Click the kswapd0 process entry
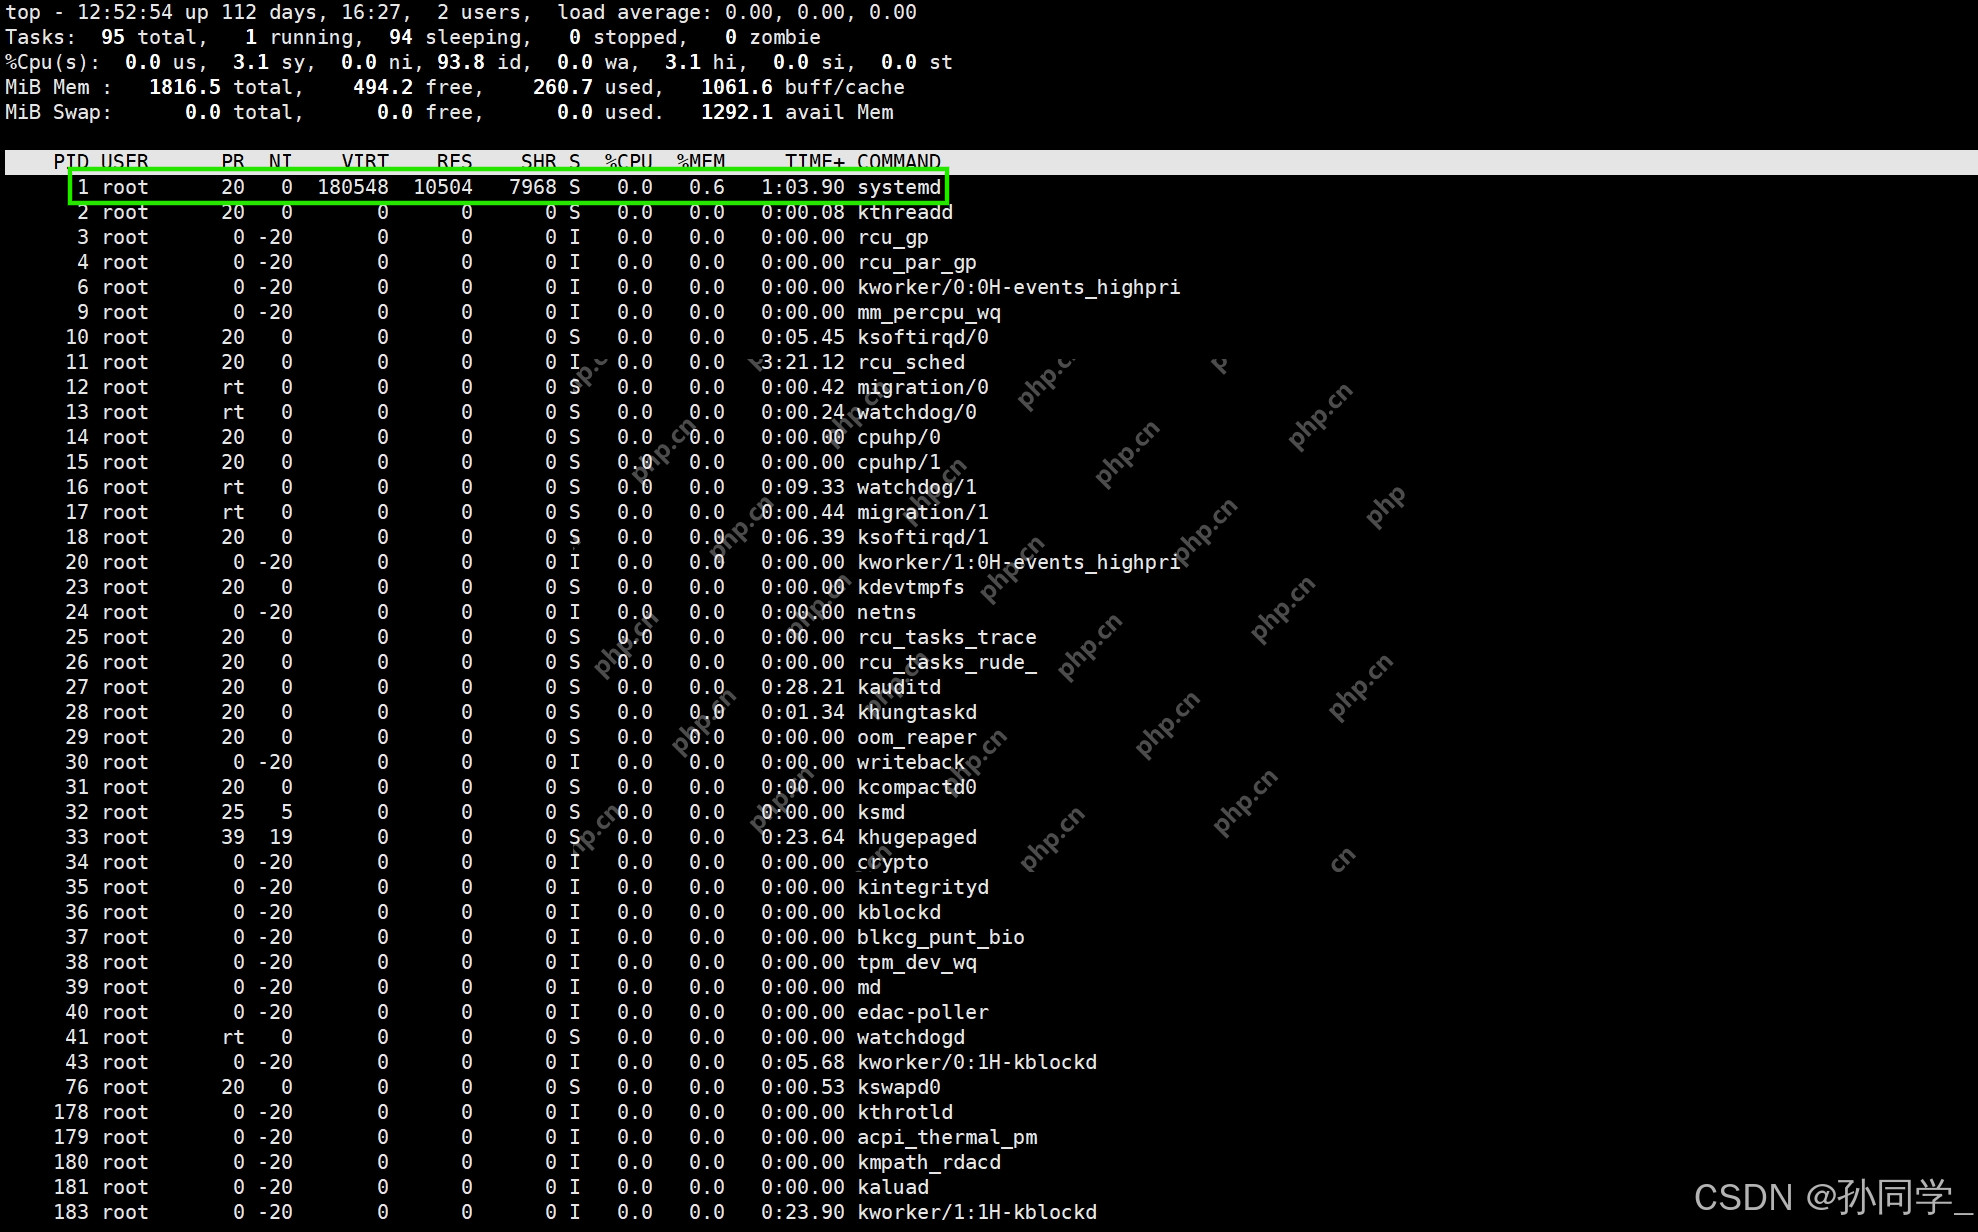 (898, 1087)
